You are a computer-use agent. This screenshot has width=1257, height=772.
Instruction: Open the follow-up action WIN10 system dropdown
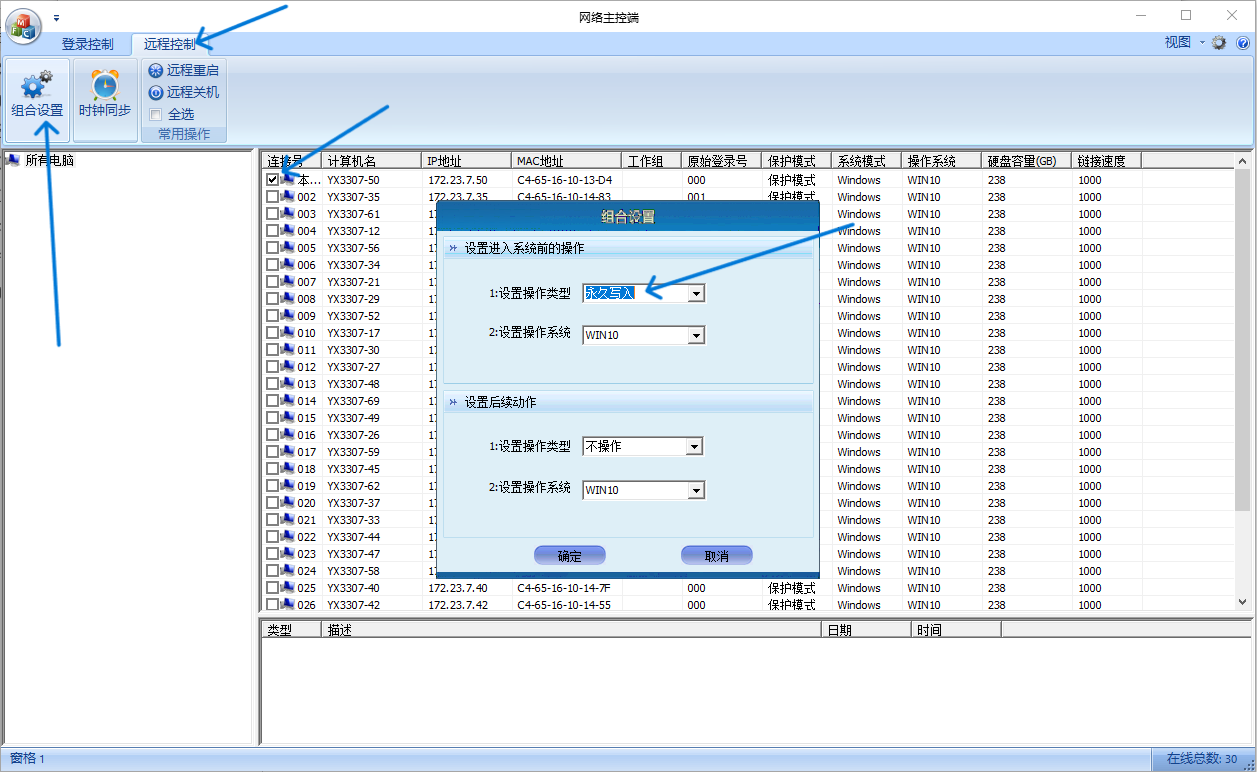coord(696,490)
